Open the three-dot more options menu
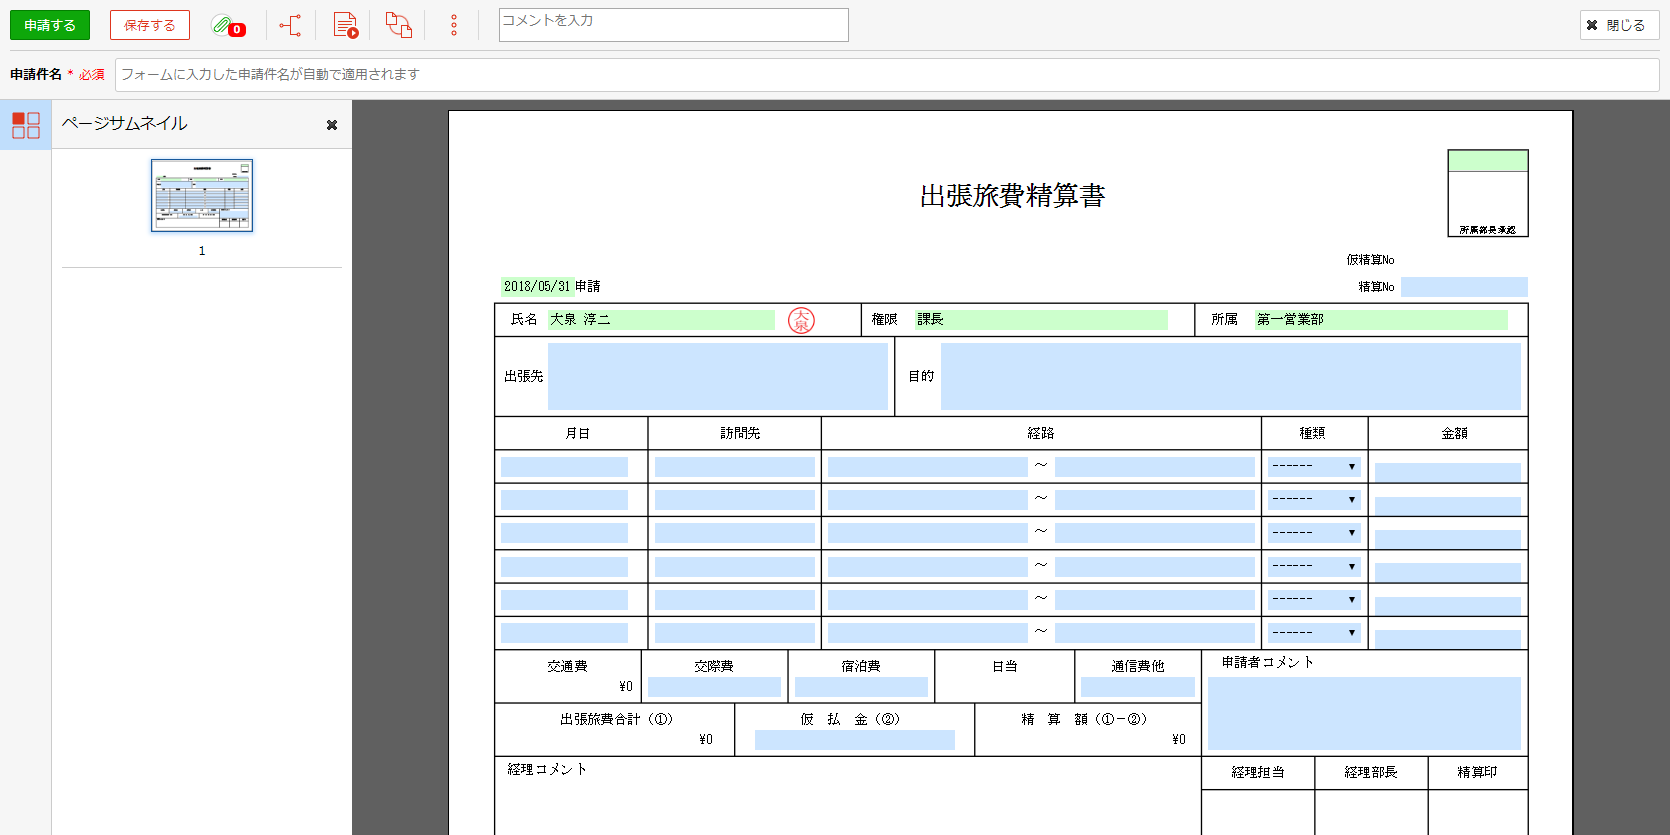The image size is (1670, 835). coord(454,25)
